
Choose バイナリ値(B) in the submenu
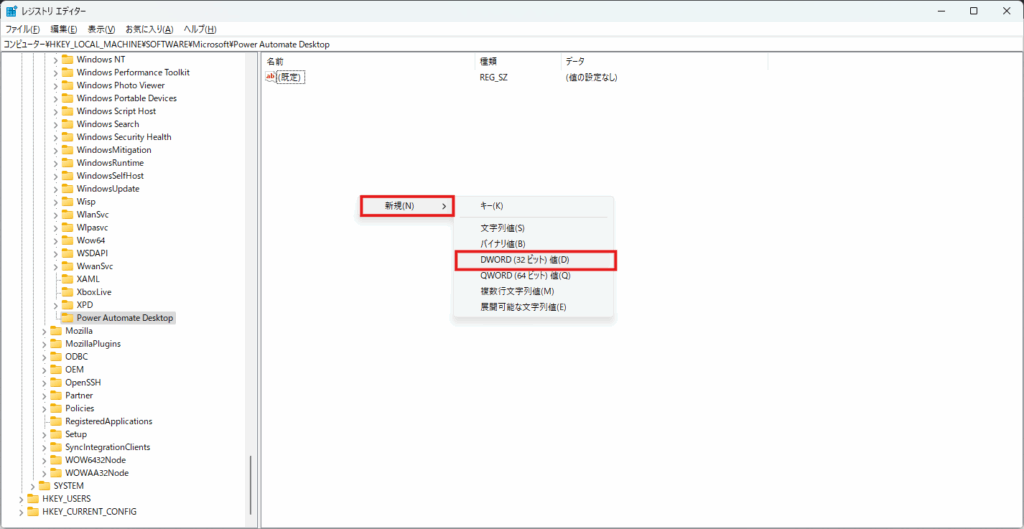coord(534,244)
